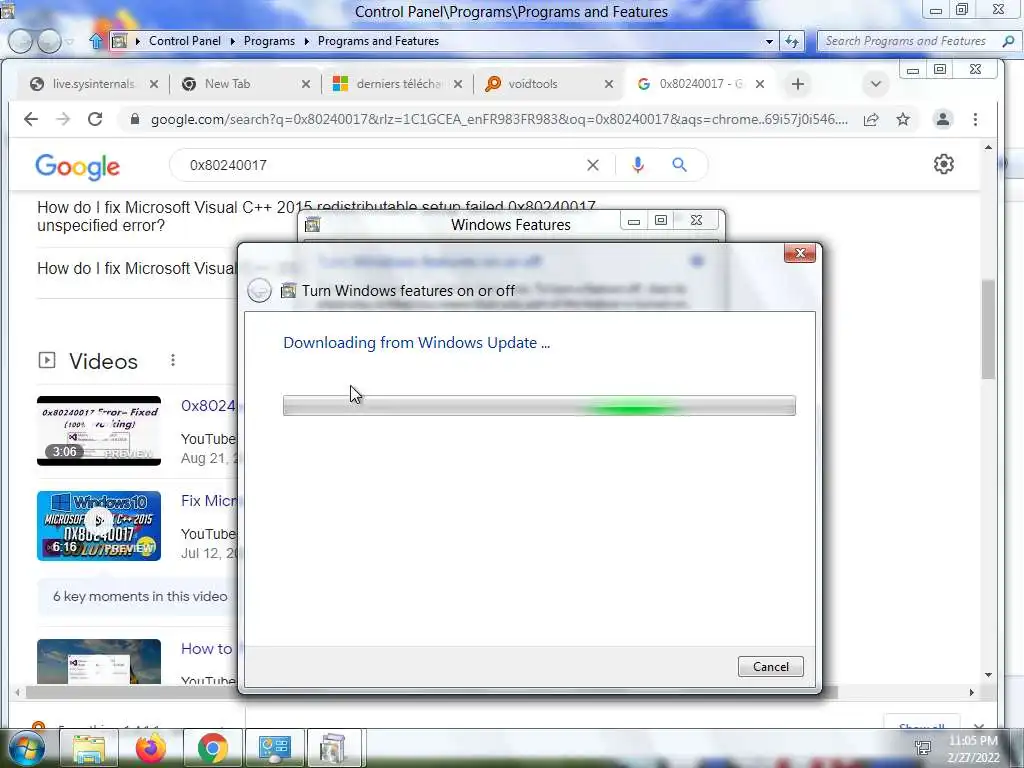Reload the Google search page

95,119
